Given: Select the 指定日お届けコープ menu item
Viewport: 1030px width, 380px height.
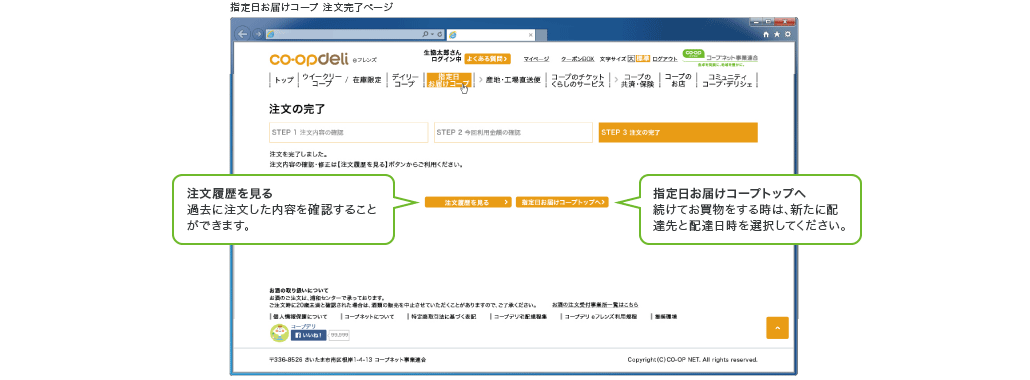Looking at the screenshot, I should coord(448,80).
